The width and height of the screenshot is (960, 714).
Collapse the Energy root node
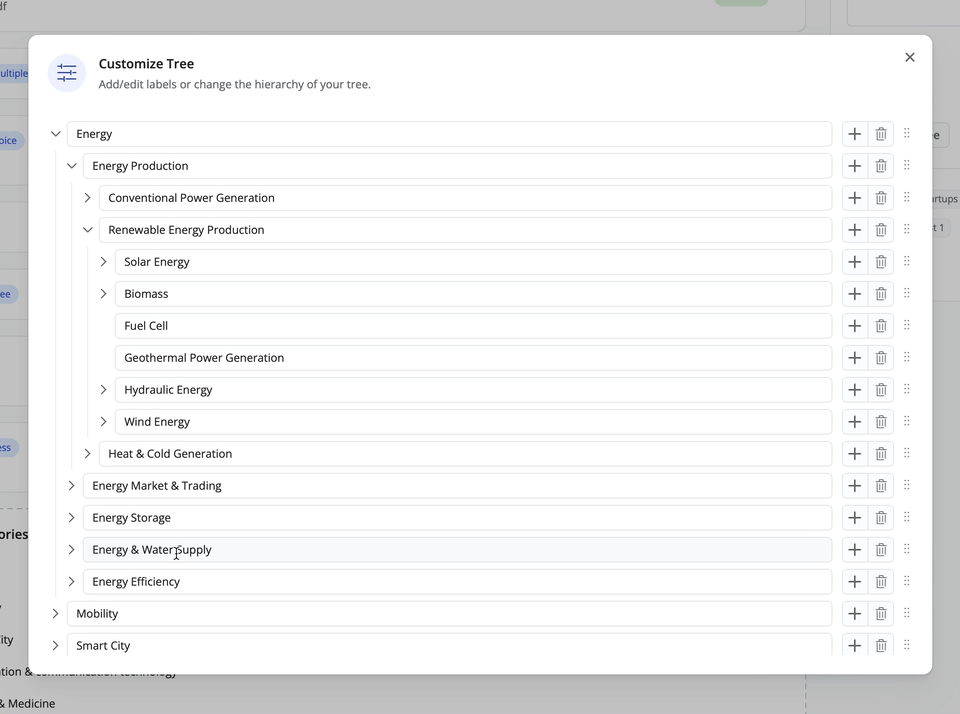point(56,134)
